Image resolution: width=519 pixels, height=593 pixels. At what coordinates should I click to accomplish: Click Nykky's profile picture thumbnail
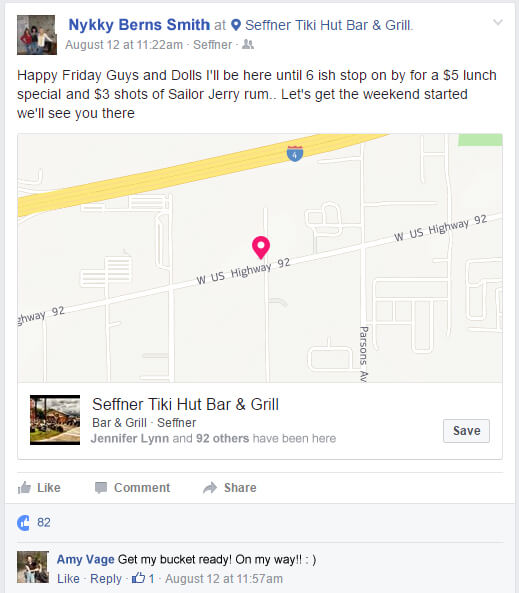coord(37,35)
